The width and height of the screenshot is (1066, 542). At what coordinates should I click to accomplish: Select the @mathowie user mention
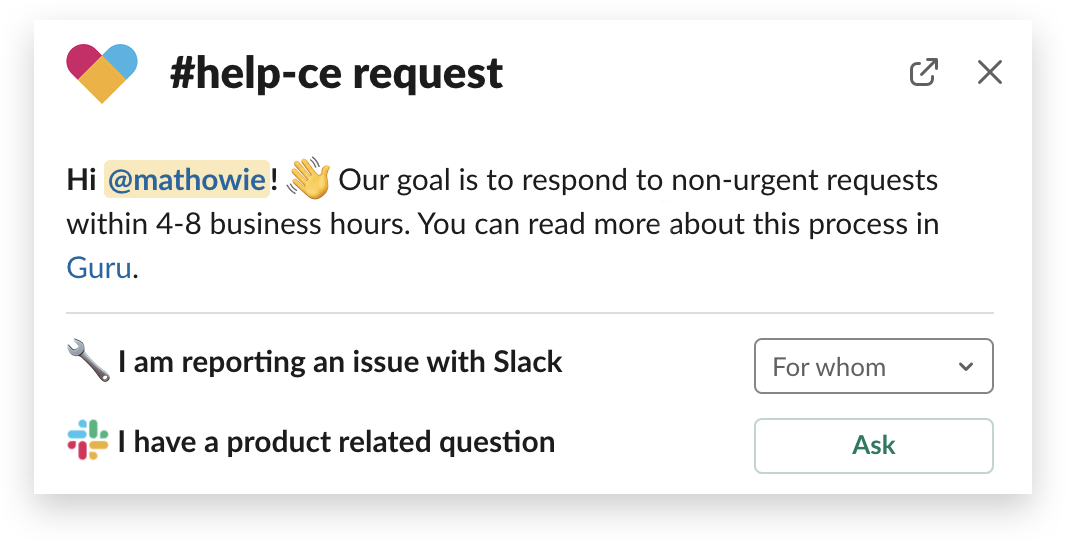[x=187, y=180]
